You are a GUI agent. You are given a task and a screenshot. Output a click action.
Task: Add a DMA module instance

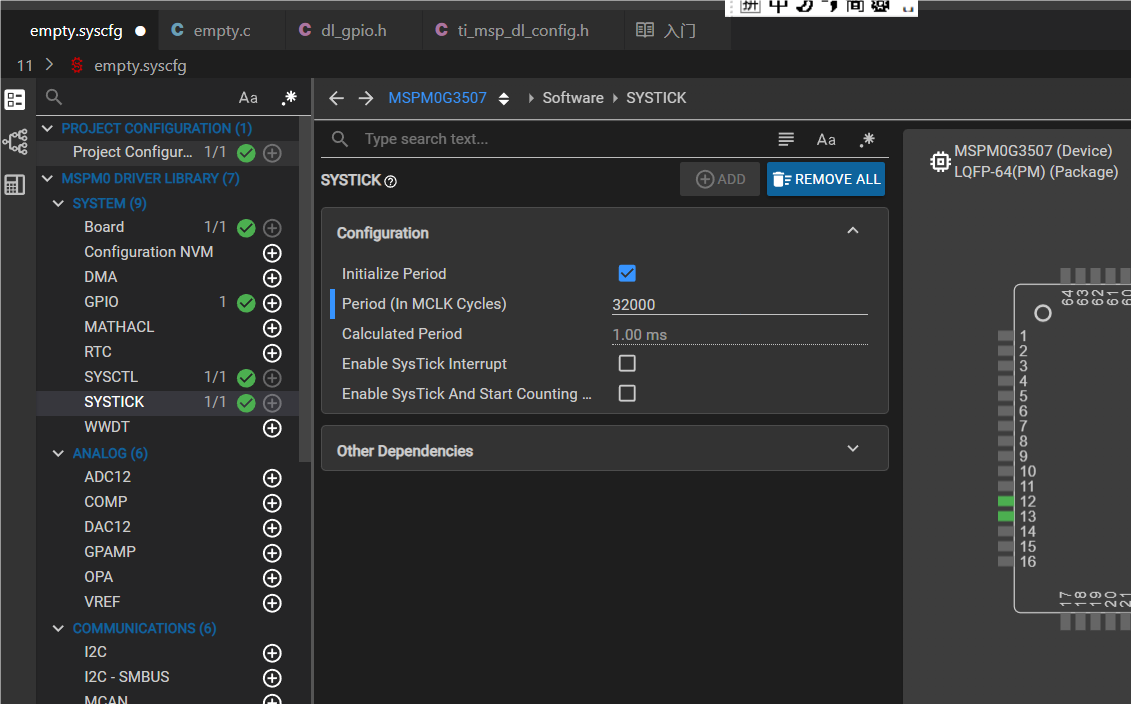point(272,278)
